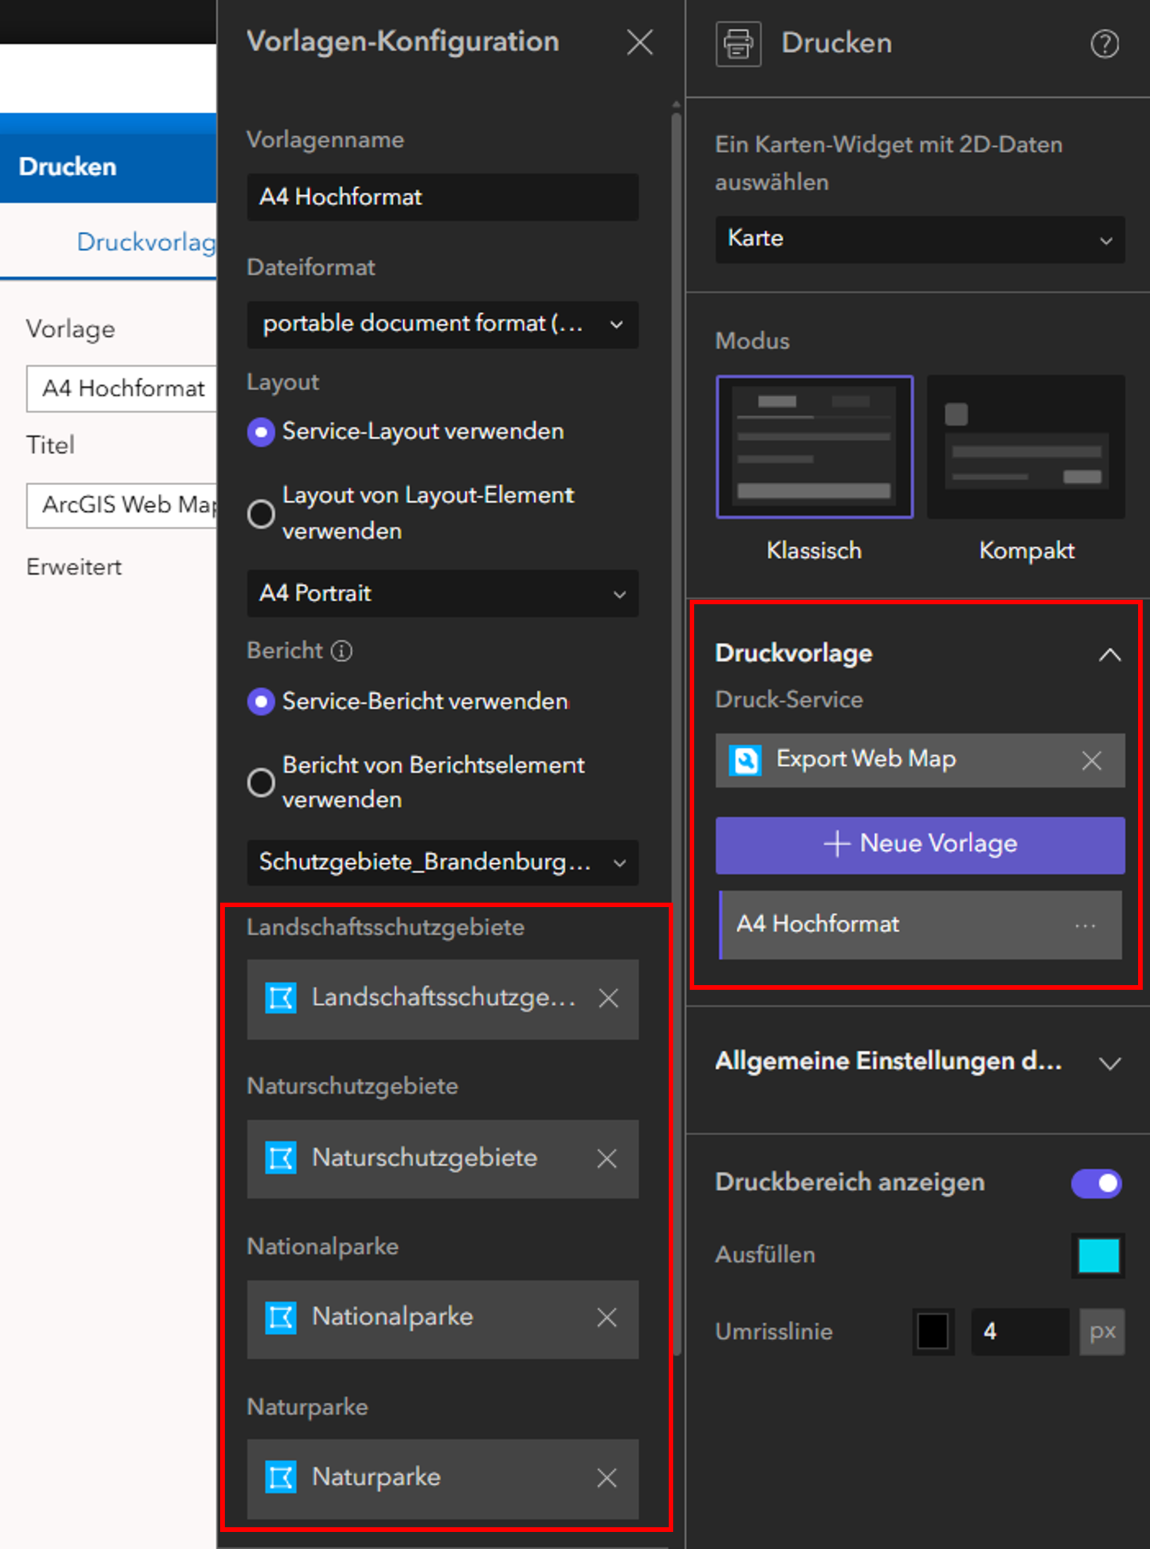Open the A4 Portrait layout dropdown
Image resolution: width=1150 pixels, height=1549 pixels.
[x=442, y=594]
